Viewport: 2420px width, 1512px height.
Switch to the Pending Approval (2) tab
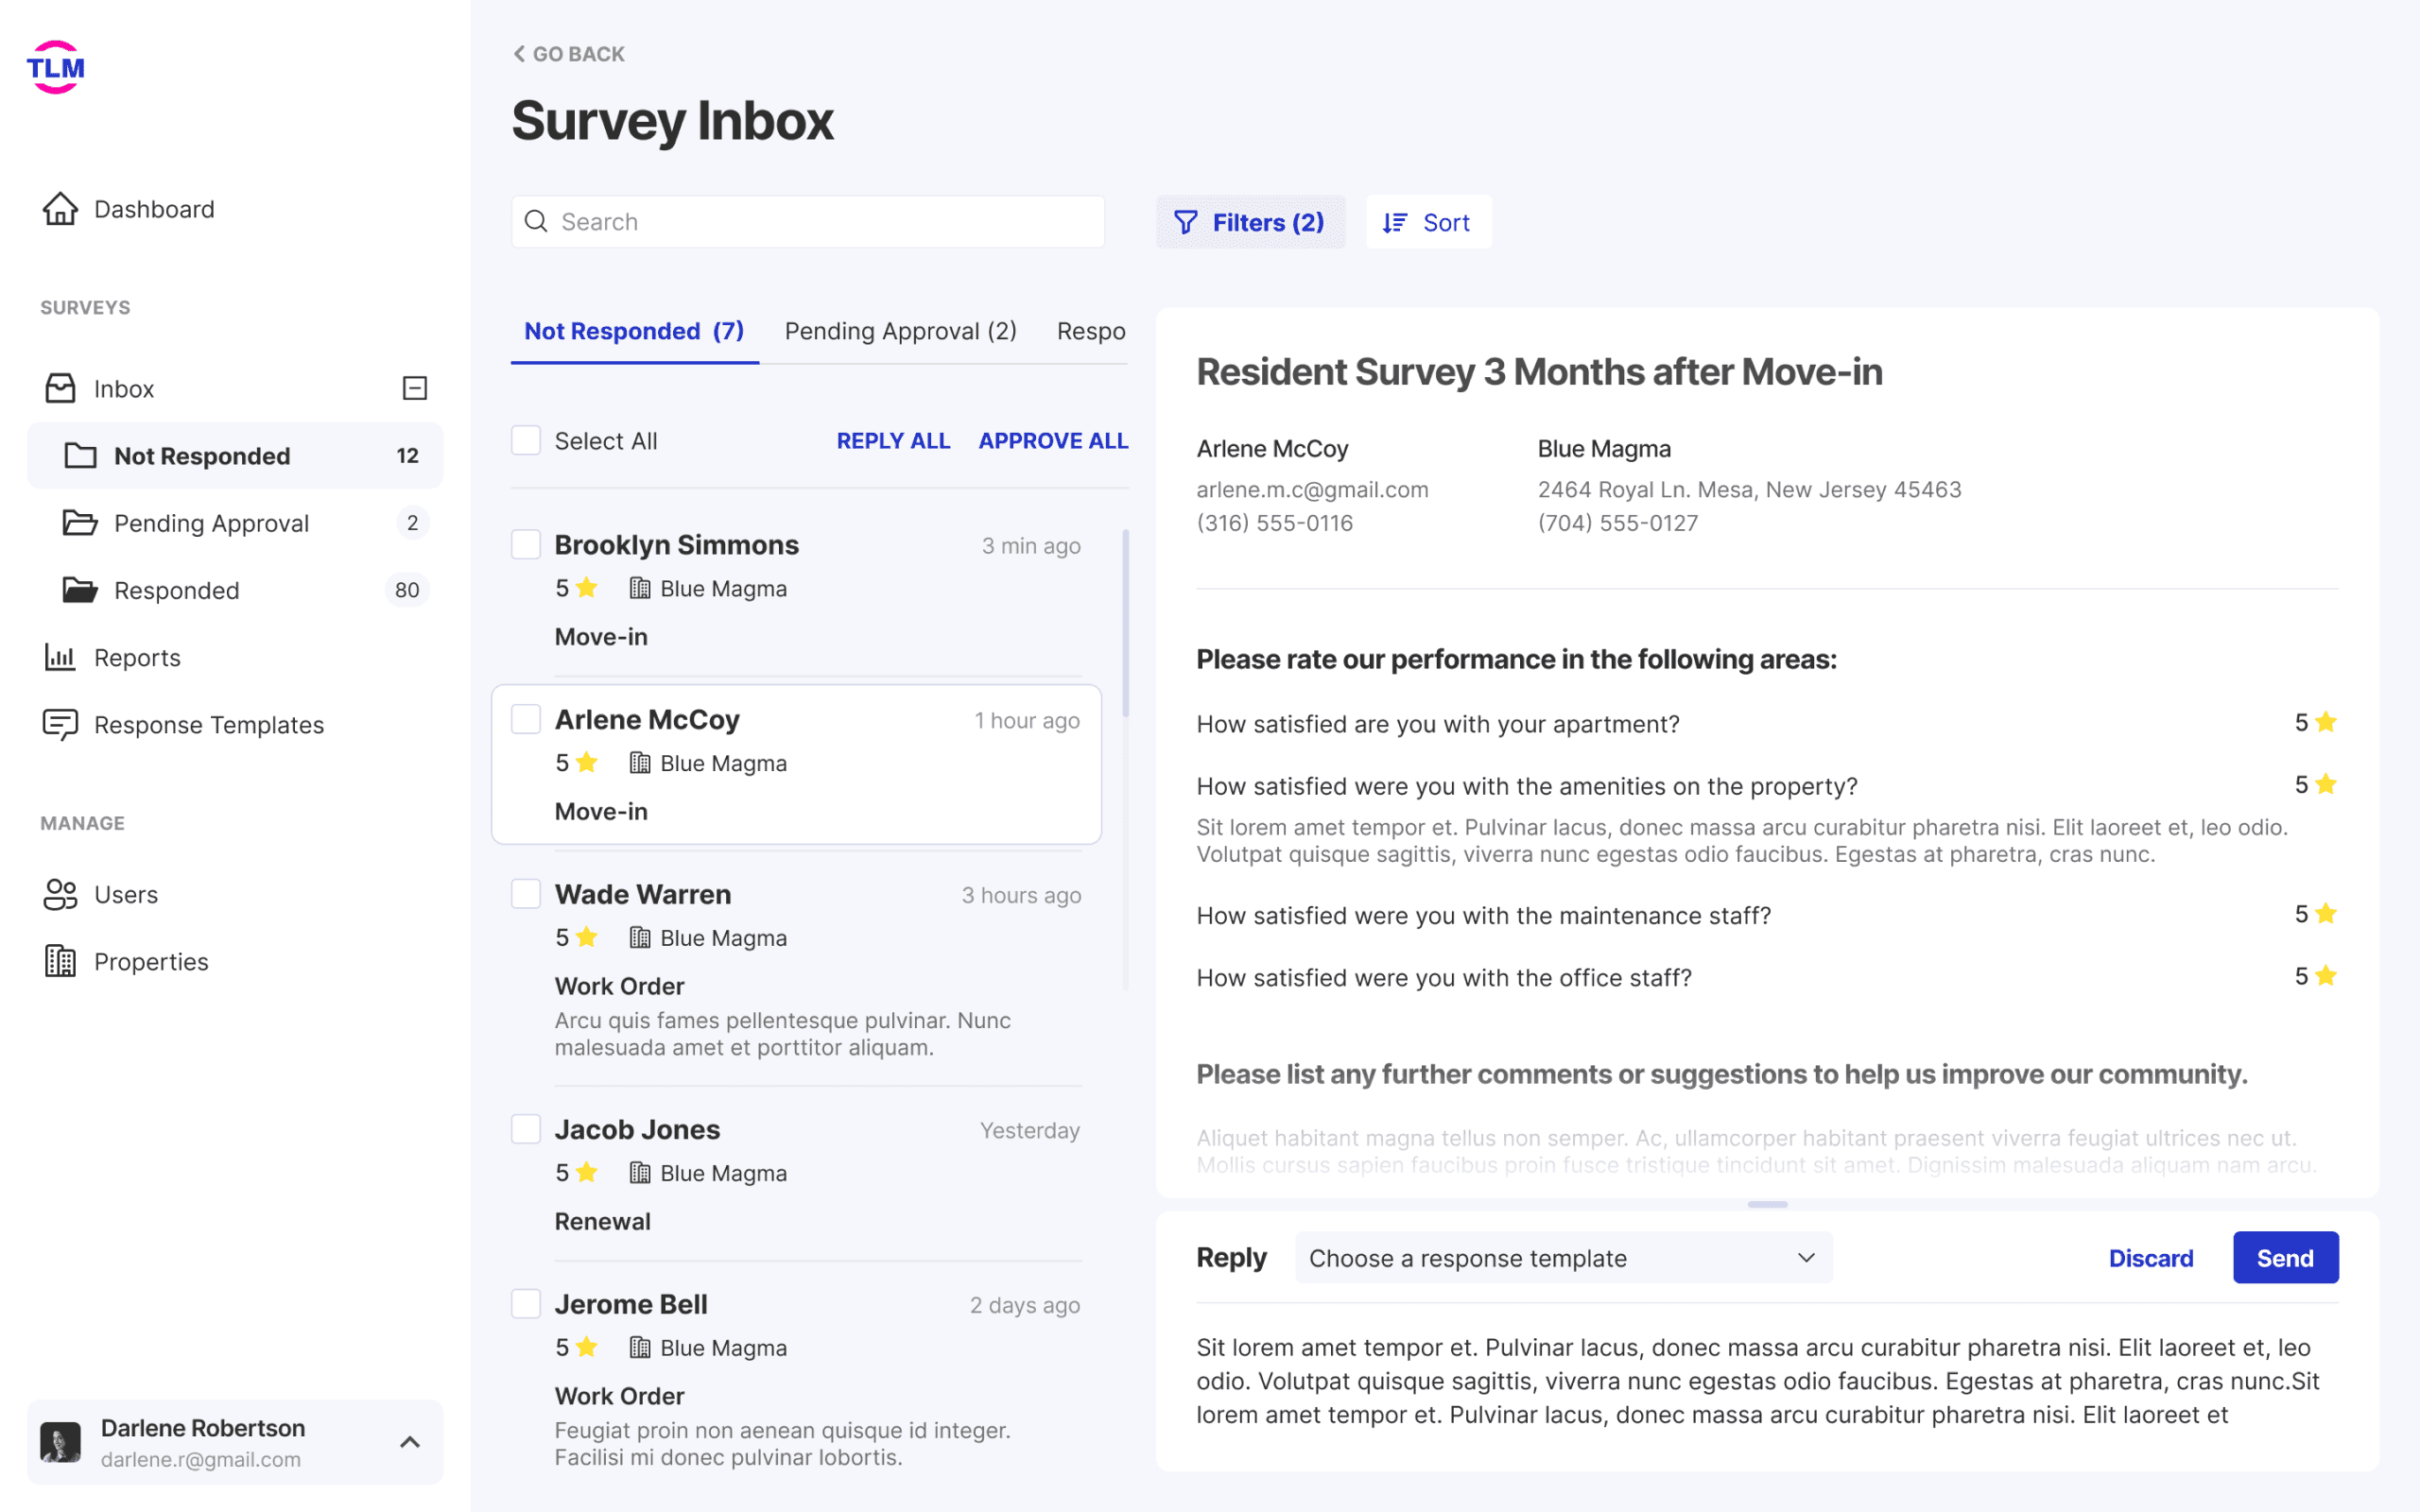click(x=900, y=331)
